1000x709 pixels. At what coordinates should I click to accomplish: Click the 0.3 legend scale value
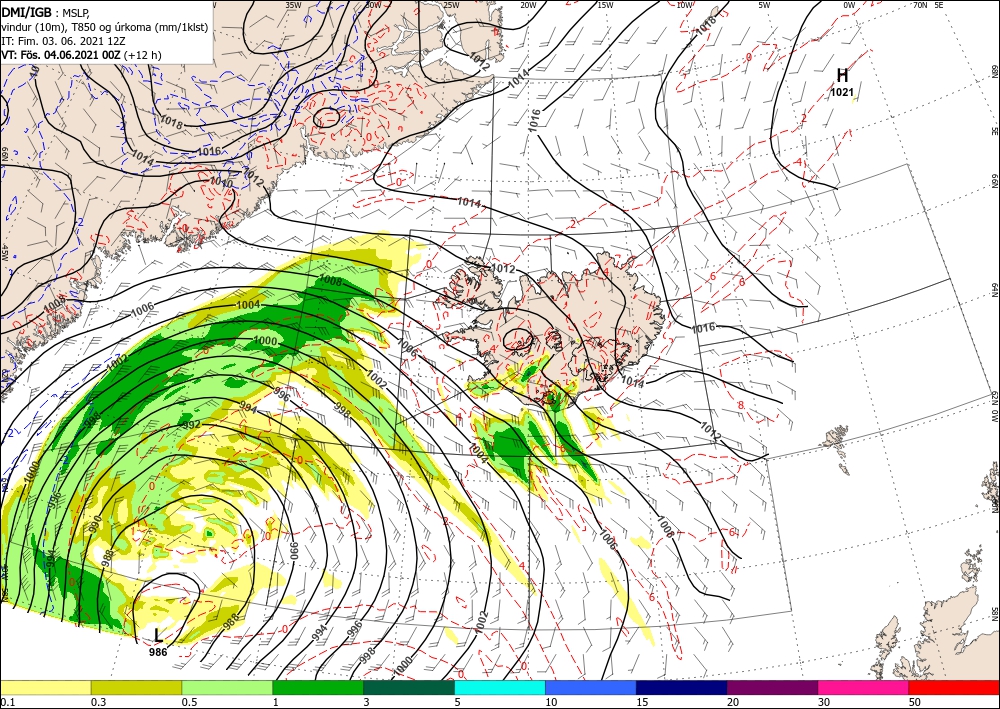98,702
